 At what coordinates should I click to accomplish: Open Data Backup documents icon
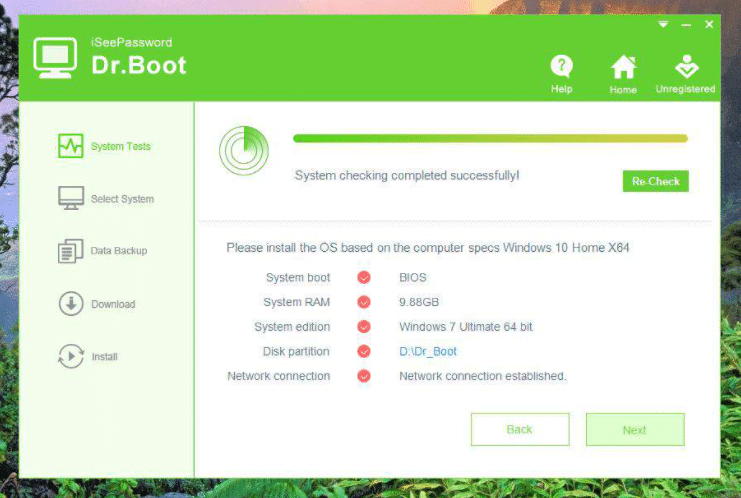(70, 251)
